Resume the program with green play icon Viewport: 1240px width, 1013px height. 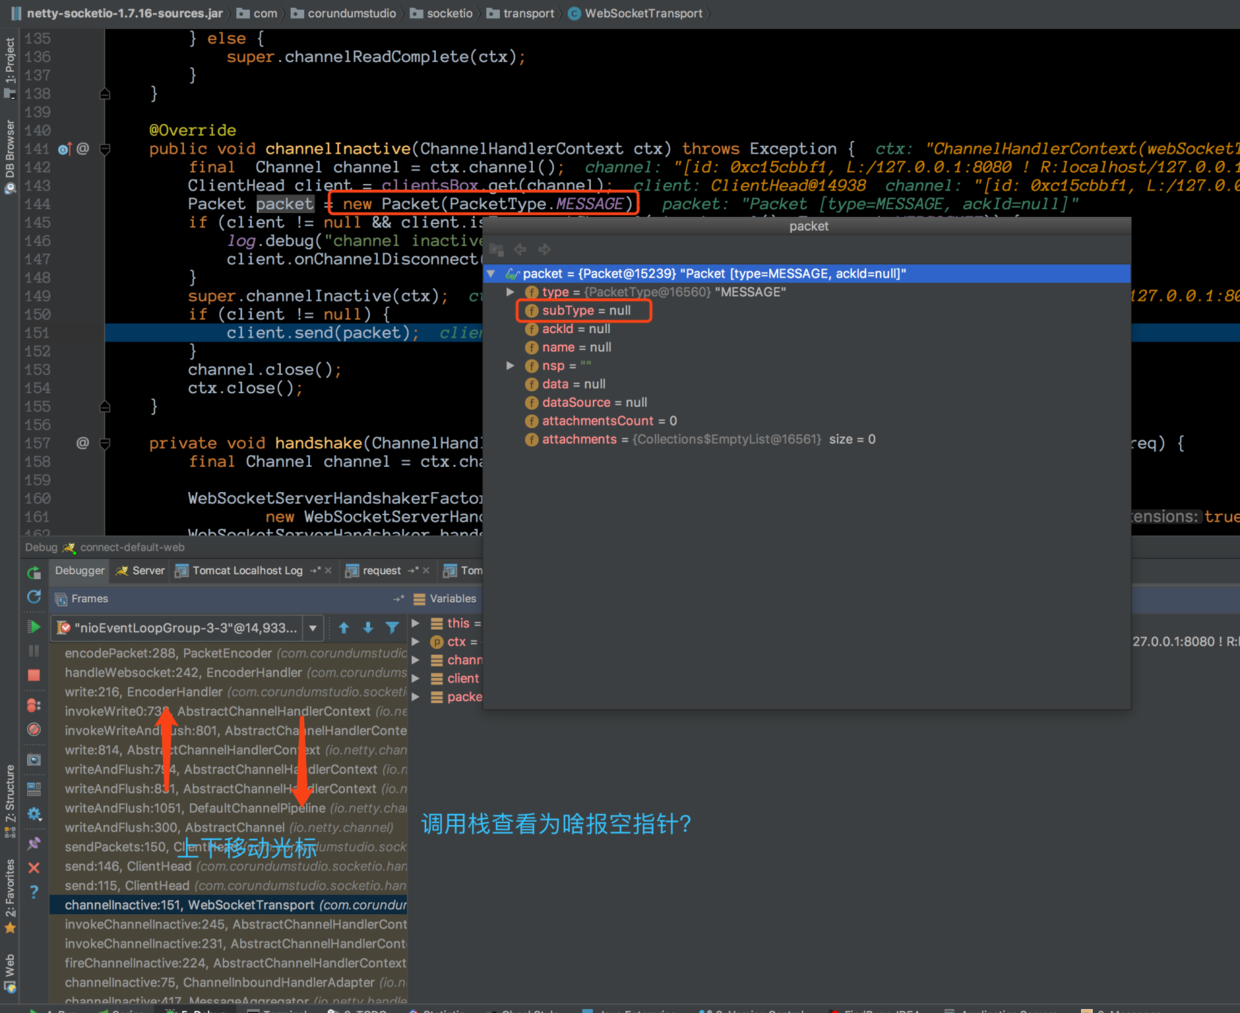(34, 627)
